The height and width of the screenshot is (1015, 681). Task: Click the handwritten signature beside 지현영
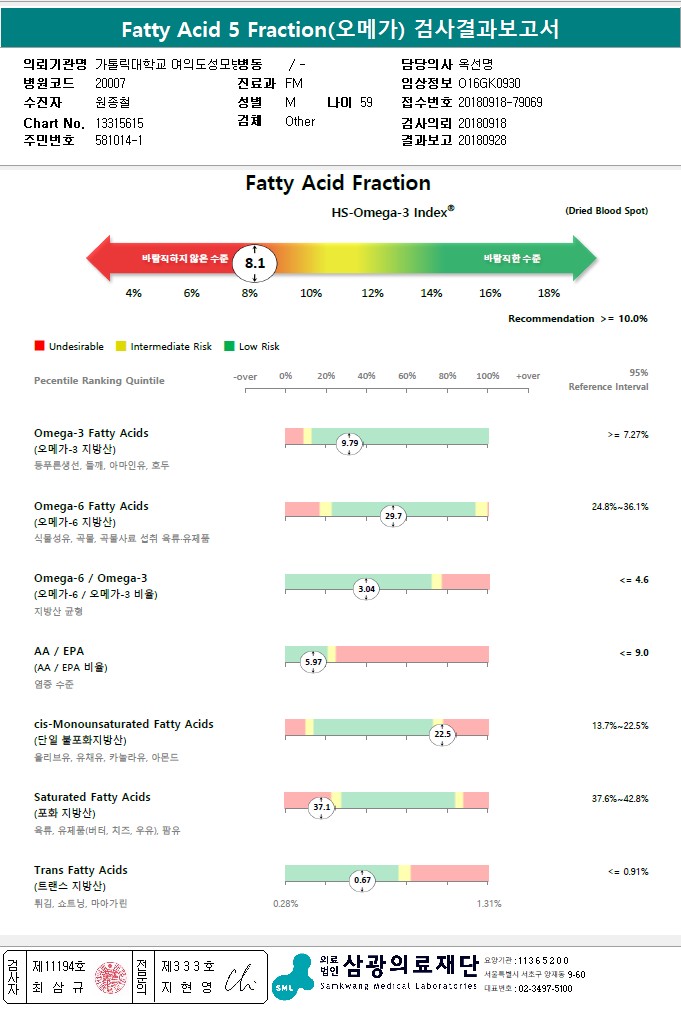tap(240, 977)
